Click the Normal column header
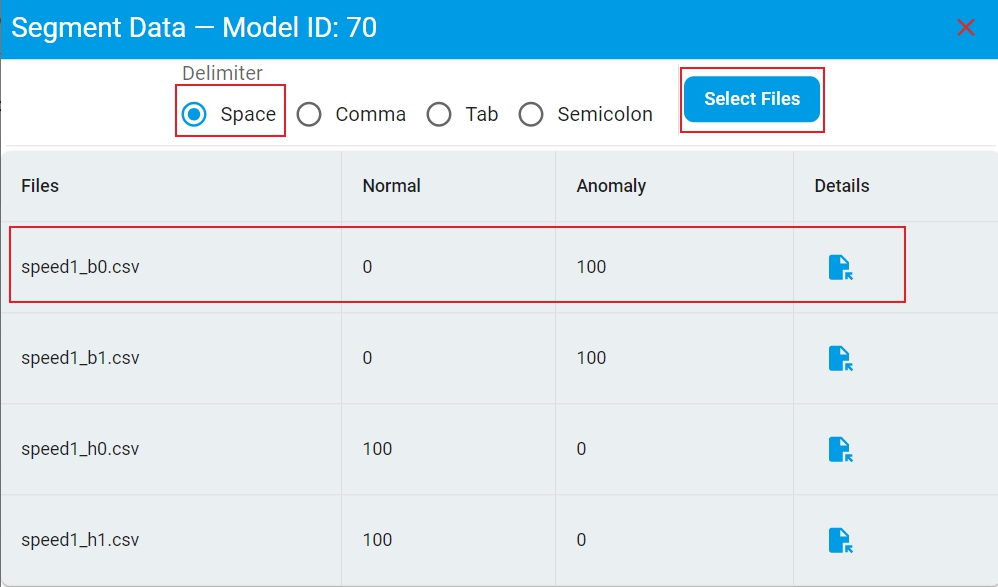 coord(391,186)
